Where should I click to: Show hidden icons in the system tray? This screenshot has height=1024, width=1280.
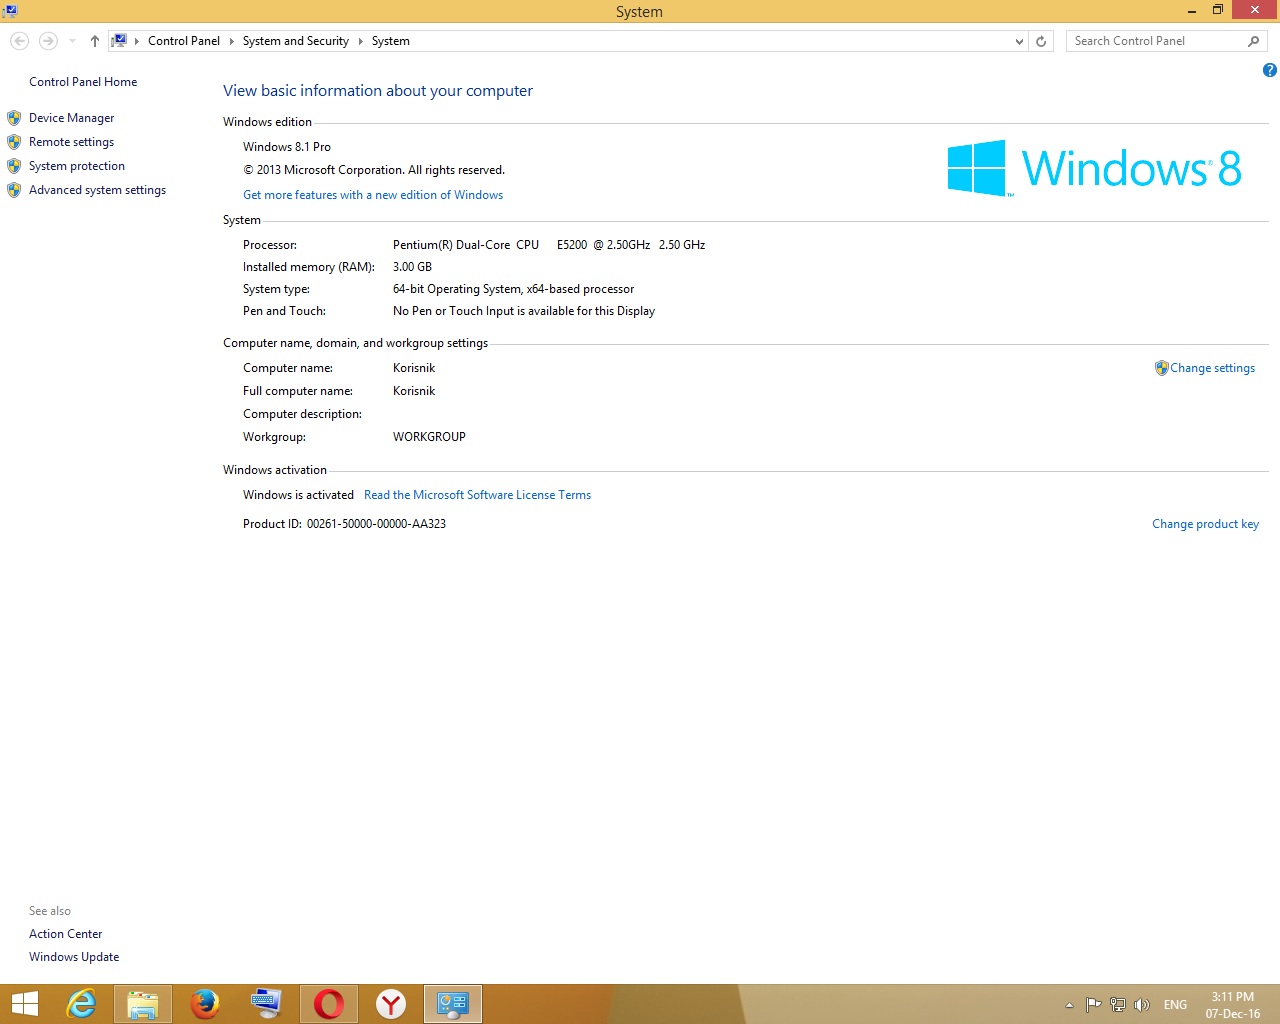click(x=1069, y=1005)
